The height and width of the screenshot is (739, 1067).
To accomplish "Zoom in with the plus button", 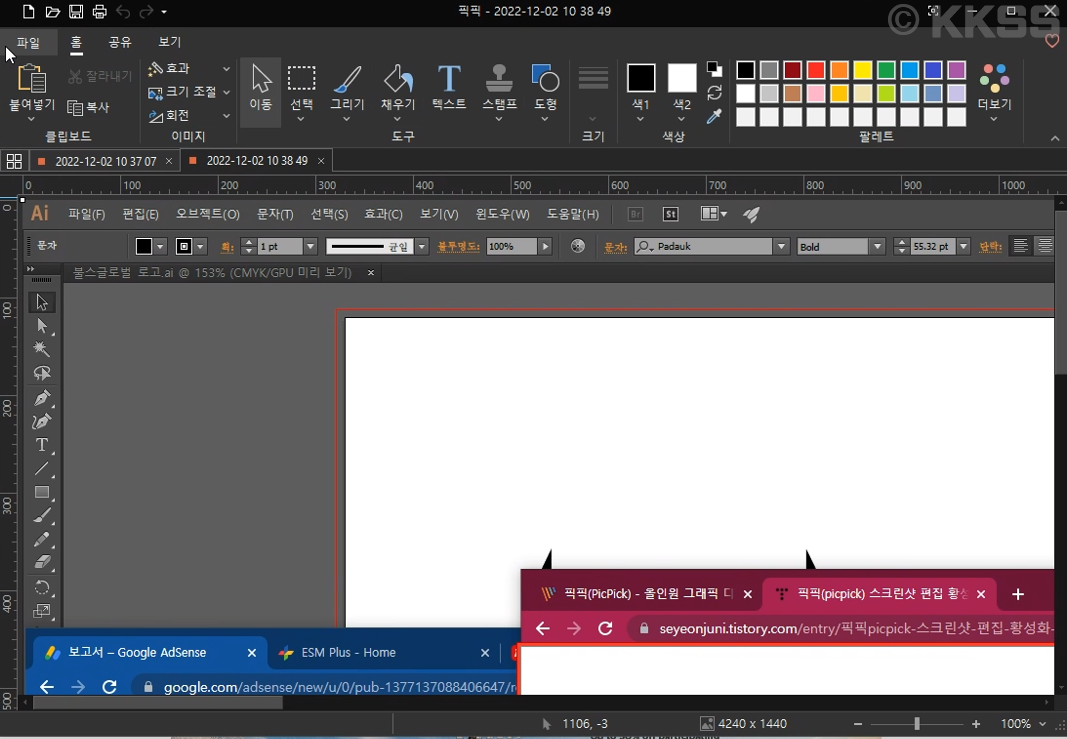I will click(976, 724).
